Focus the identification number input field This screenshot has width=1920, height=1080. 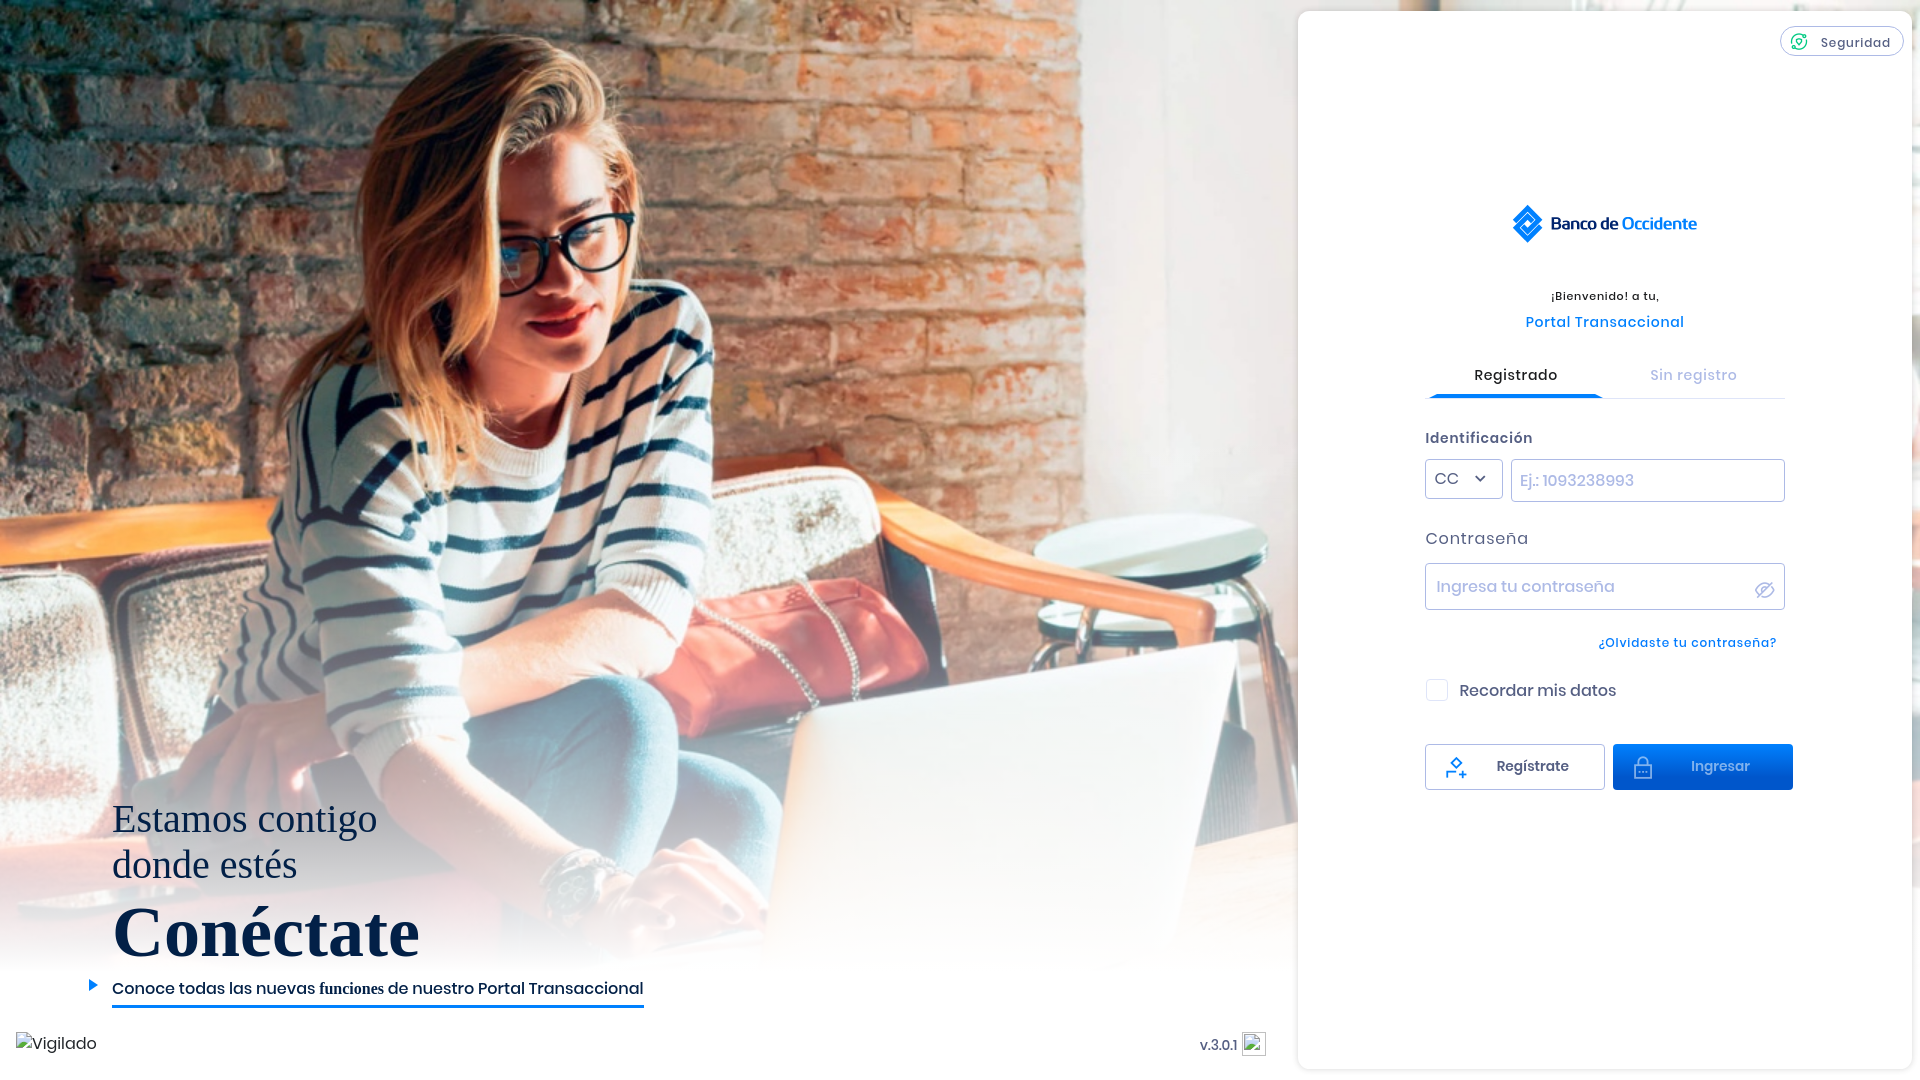1647,481
